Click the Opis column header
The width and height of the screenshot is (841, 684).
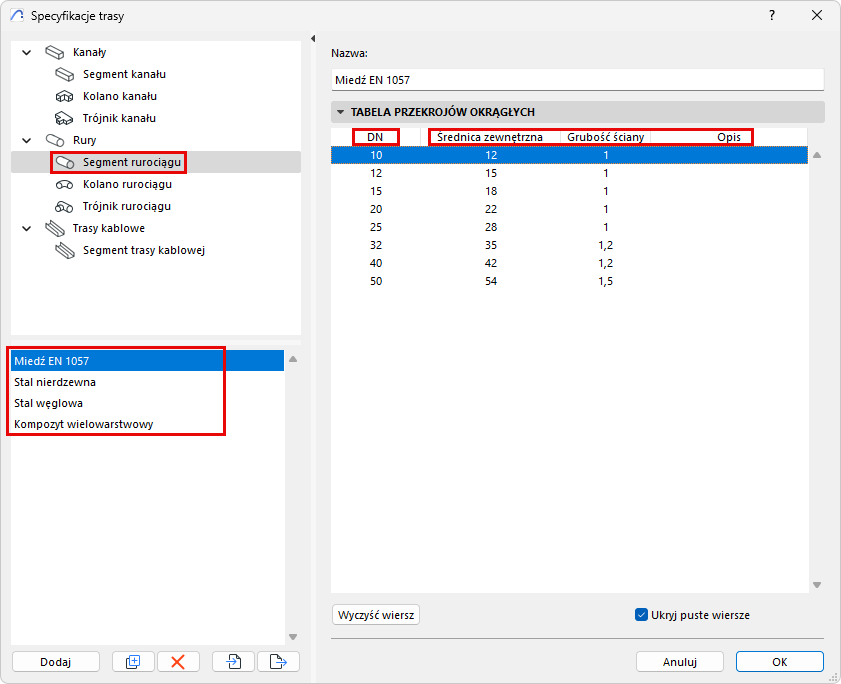coord(729,137)
